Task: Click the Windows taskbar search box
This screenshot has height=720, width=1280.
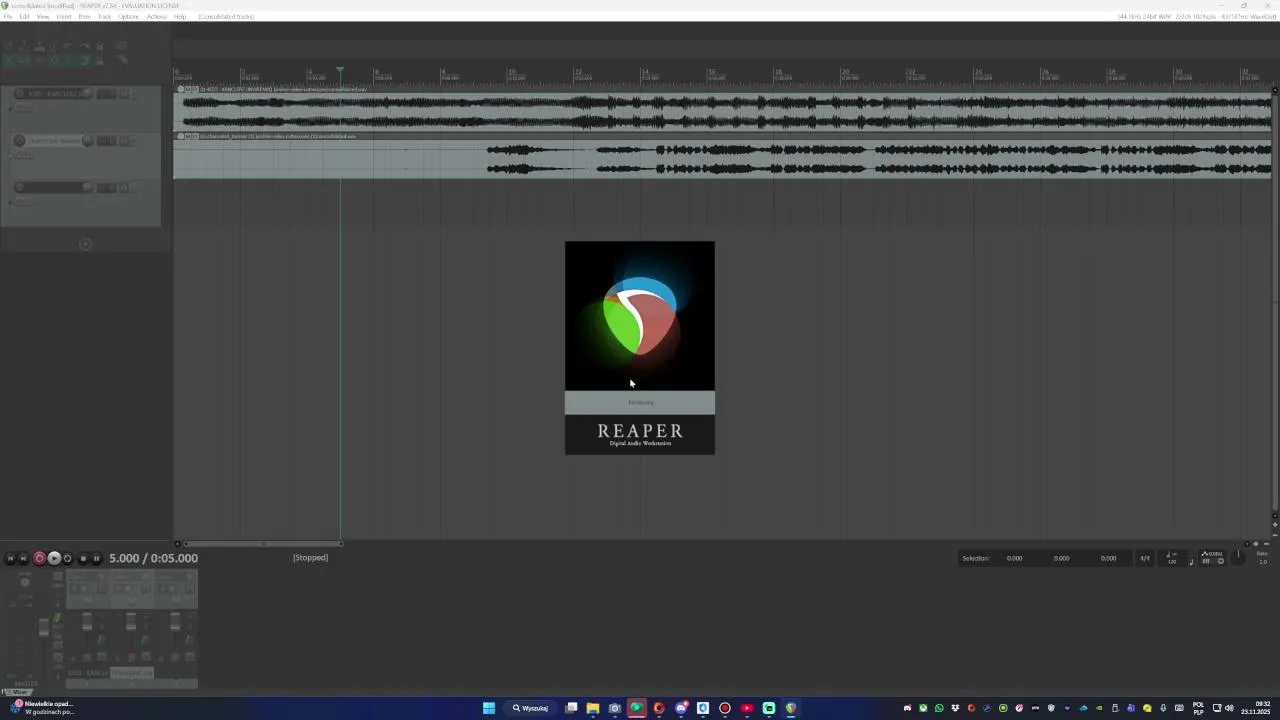Action: point(530,708)
